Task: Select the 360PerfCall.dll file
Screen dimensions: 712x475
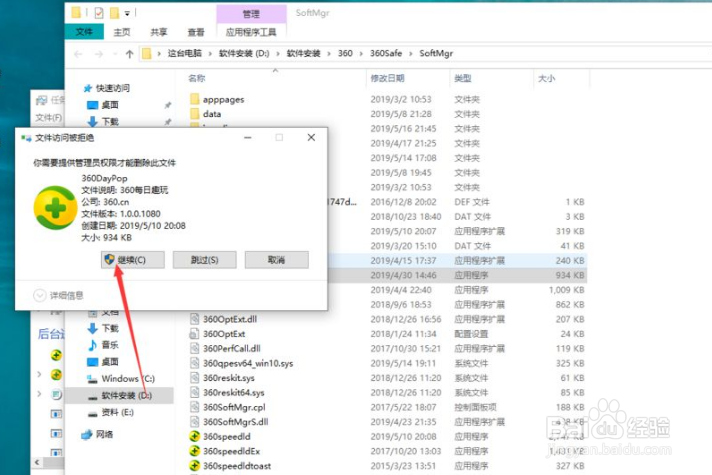Action: point(232,348)
